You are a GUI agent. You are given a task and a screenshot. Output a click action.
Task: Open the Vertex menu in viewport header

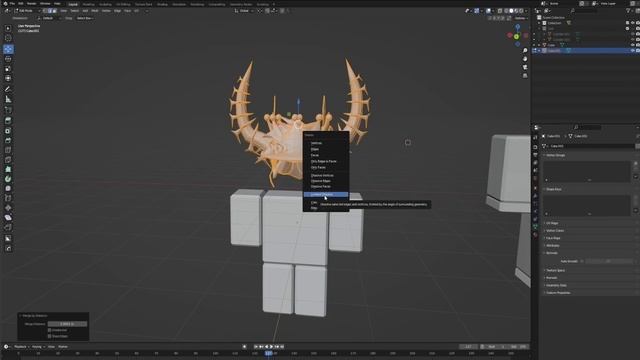coord(106,11)
